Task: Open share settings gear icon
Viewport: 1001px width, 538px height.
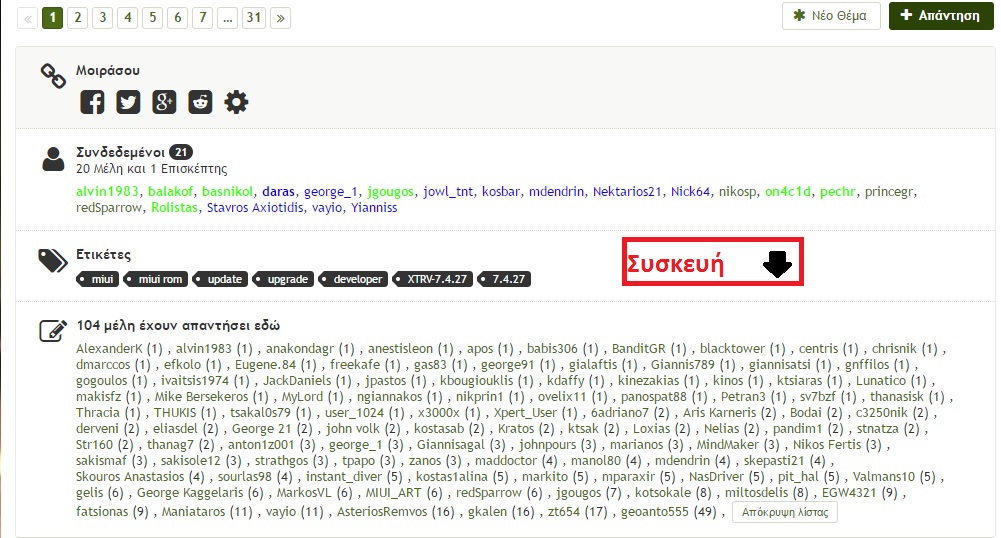Action: point(236,102)
